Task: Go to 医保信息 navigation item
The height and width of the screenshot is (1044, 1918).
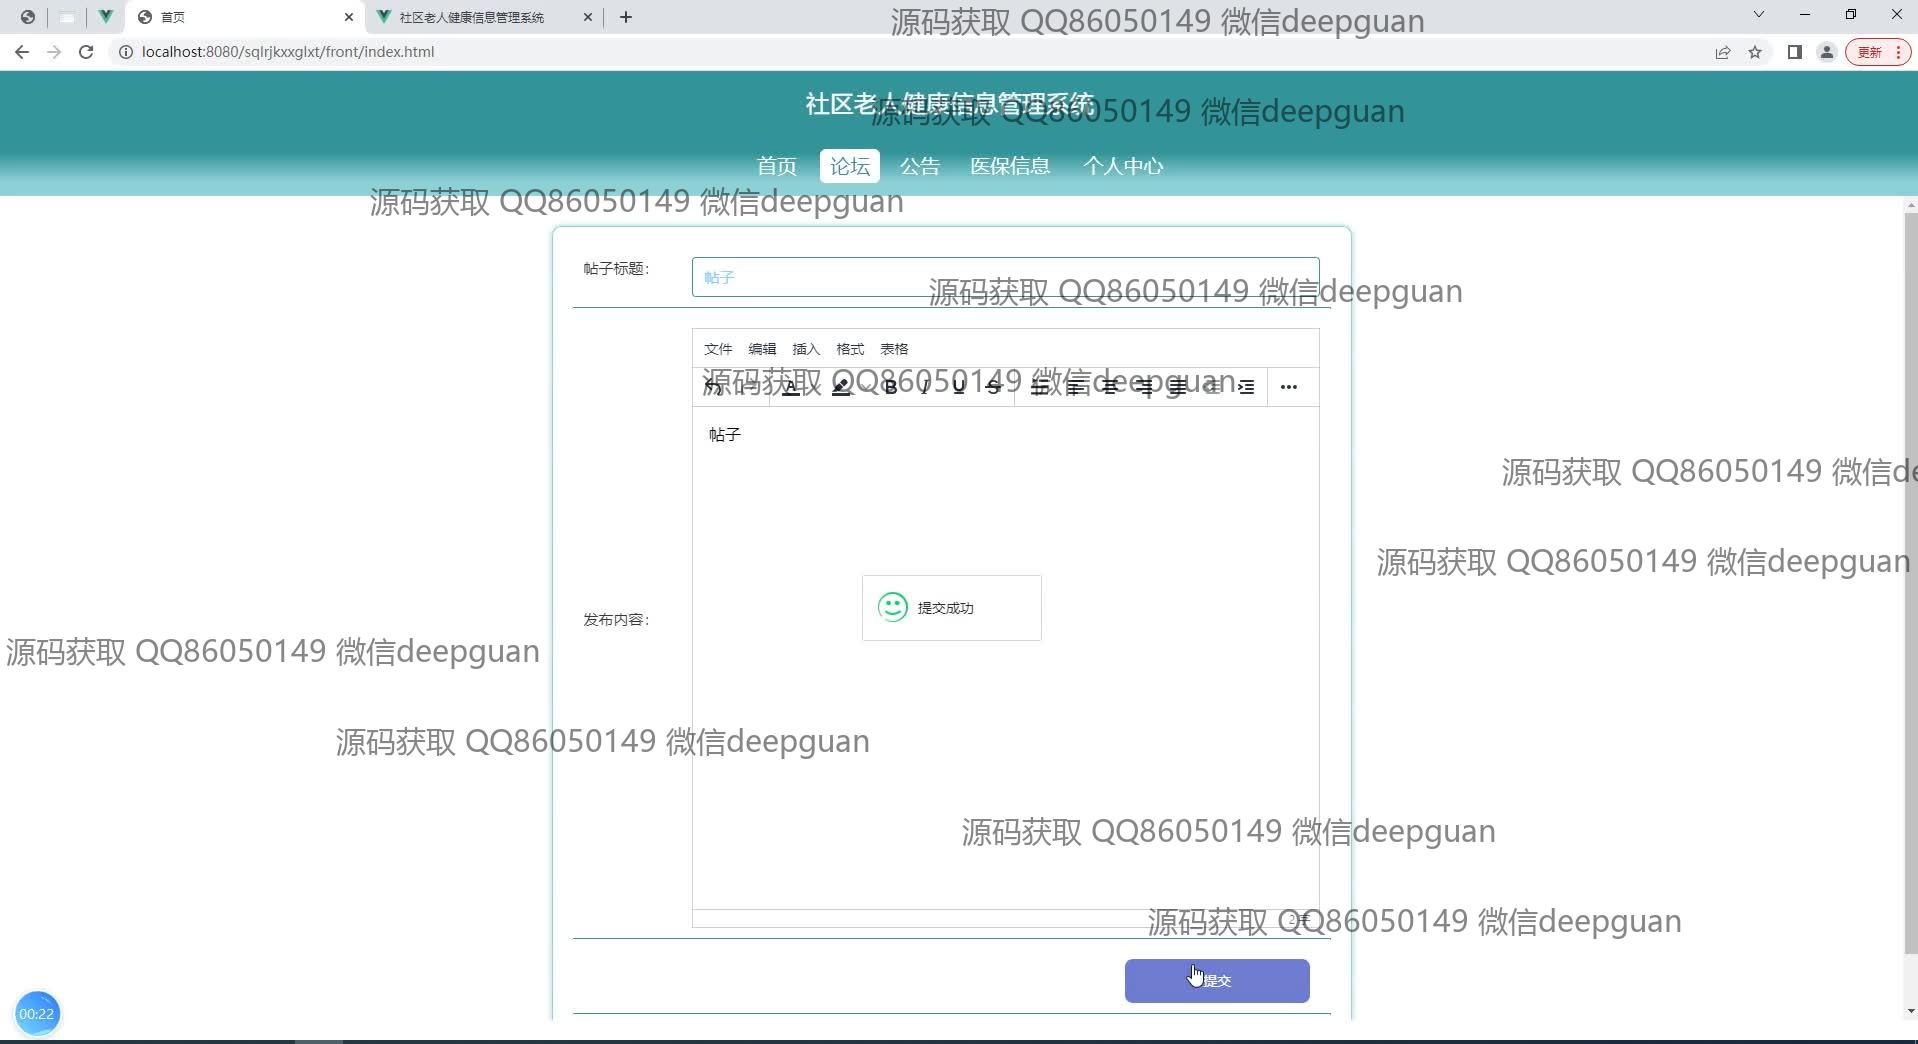Action: tap(1010, 166)
